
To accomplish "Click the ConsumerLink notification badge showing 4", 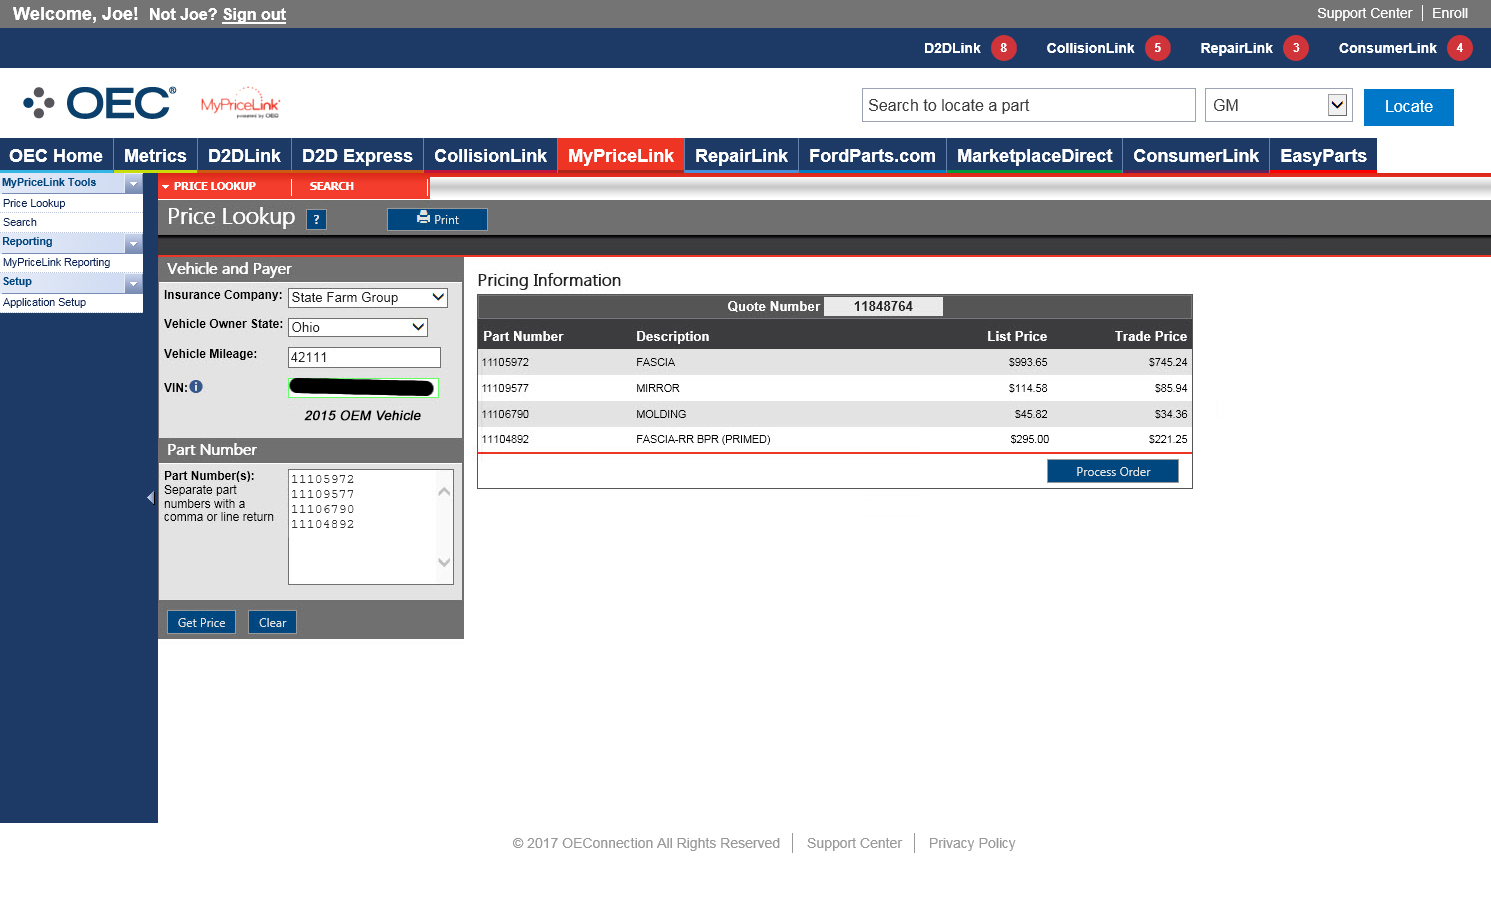I will click(1460, 48).
